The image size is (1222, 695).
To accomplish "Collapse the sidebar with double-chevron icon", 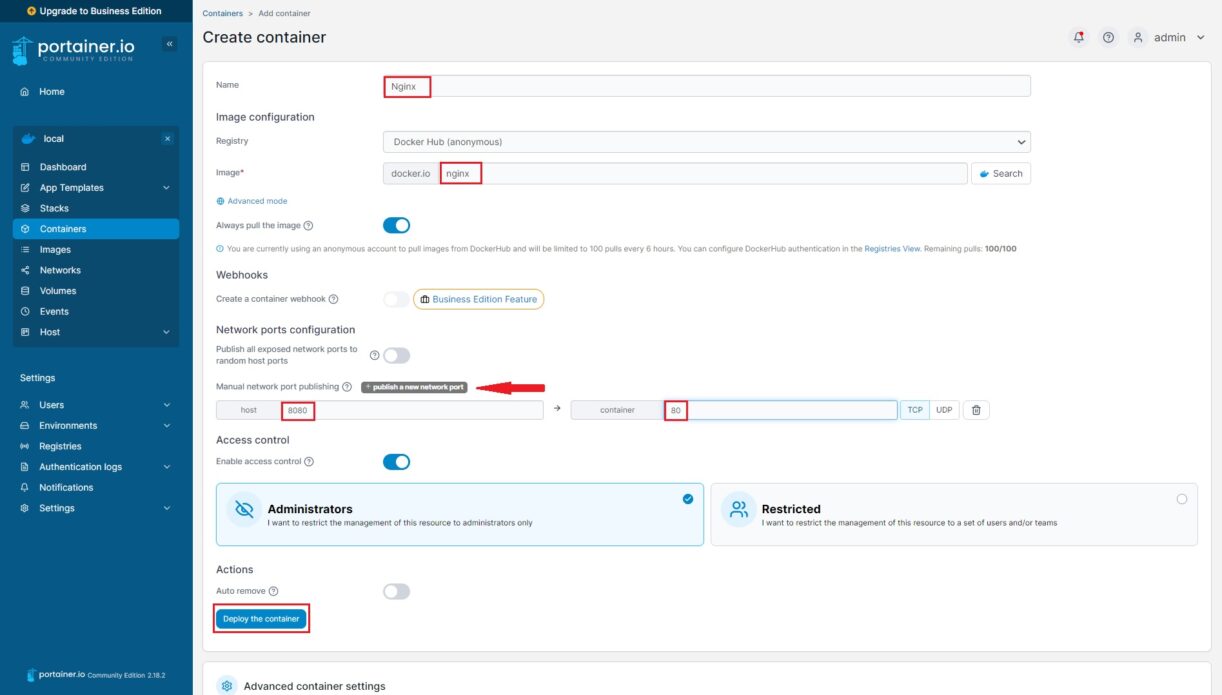I will coord(169,44).
